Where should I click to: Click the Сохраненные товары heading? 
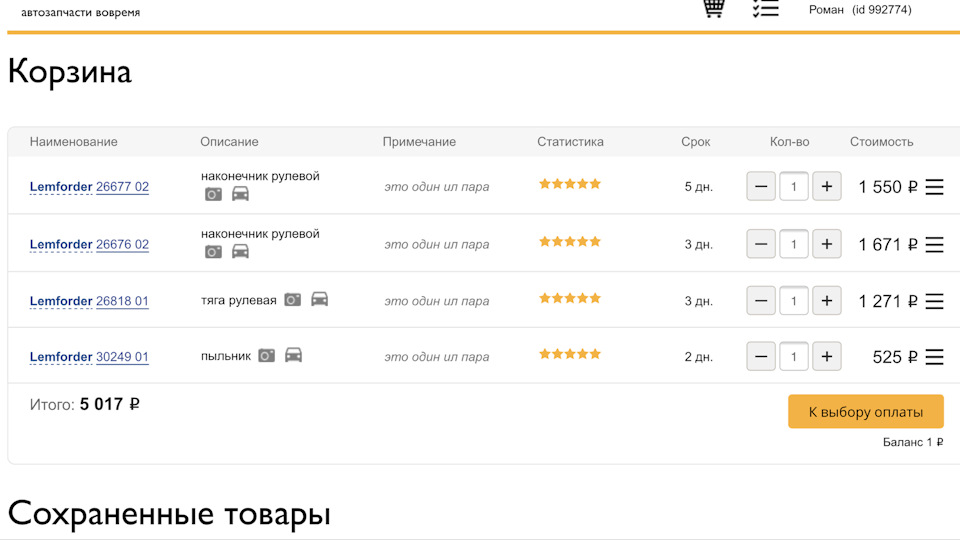(169, 513)
